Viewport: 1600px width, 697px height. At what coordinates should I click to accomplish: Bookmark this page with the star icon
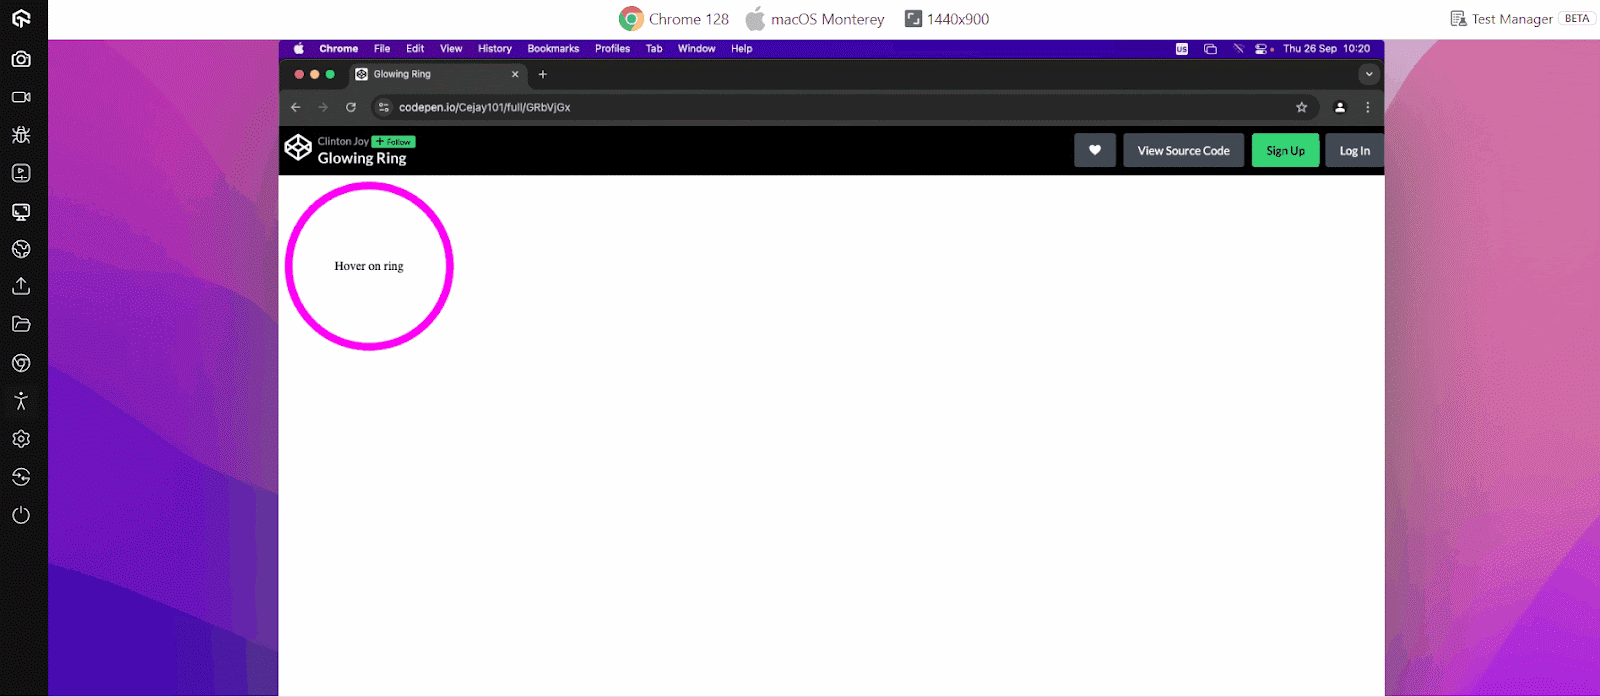tap(1301, 107)
